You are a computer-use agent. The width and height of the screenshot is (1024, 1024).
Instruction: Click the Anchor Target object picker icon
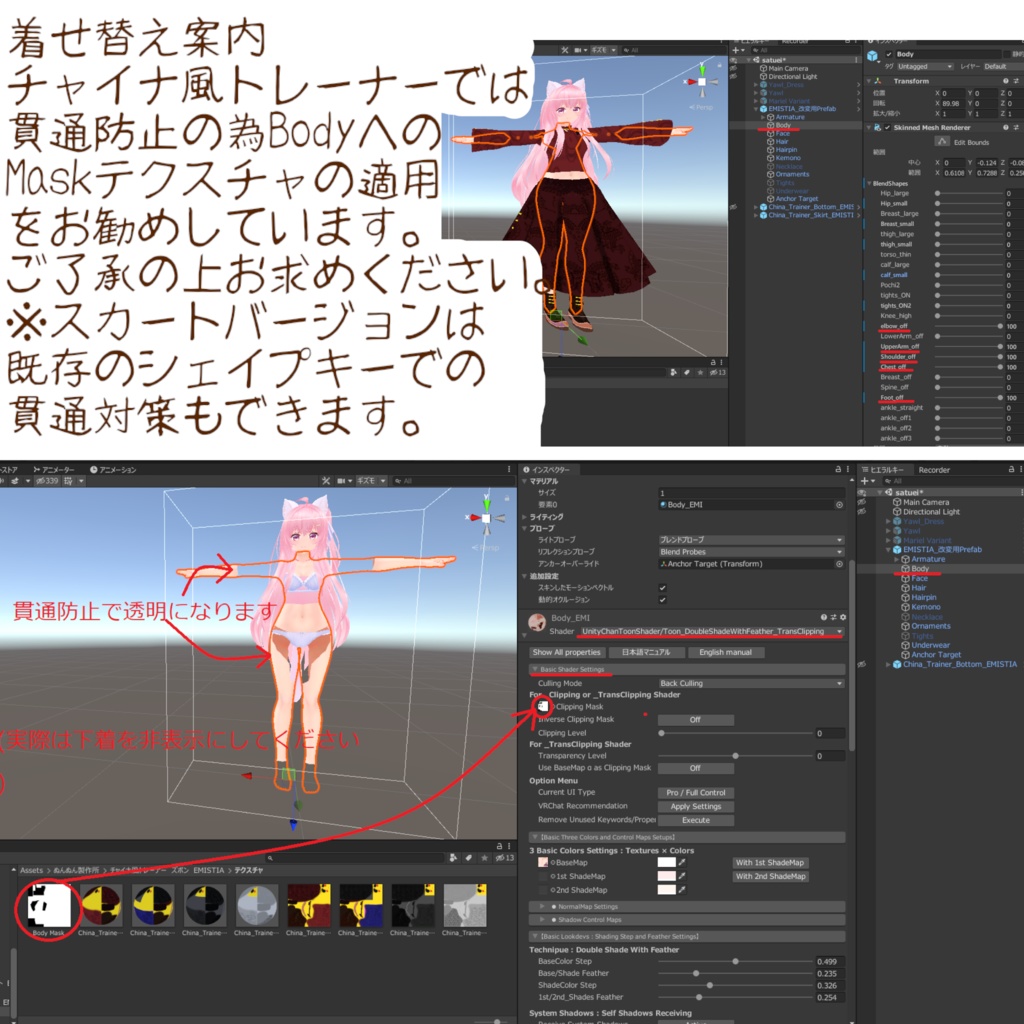click(x=839, y=564)
